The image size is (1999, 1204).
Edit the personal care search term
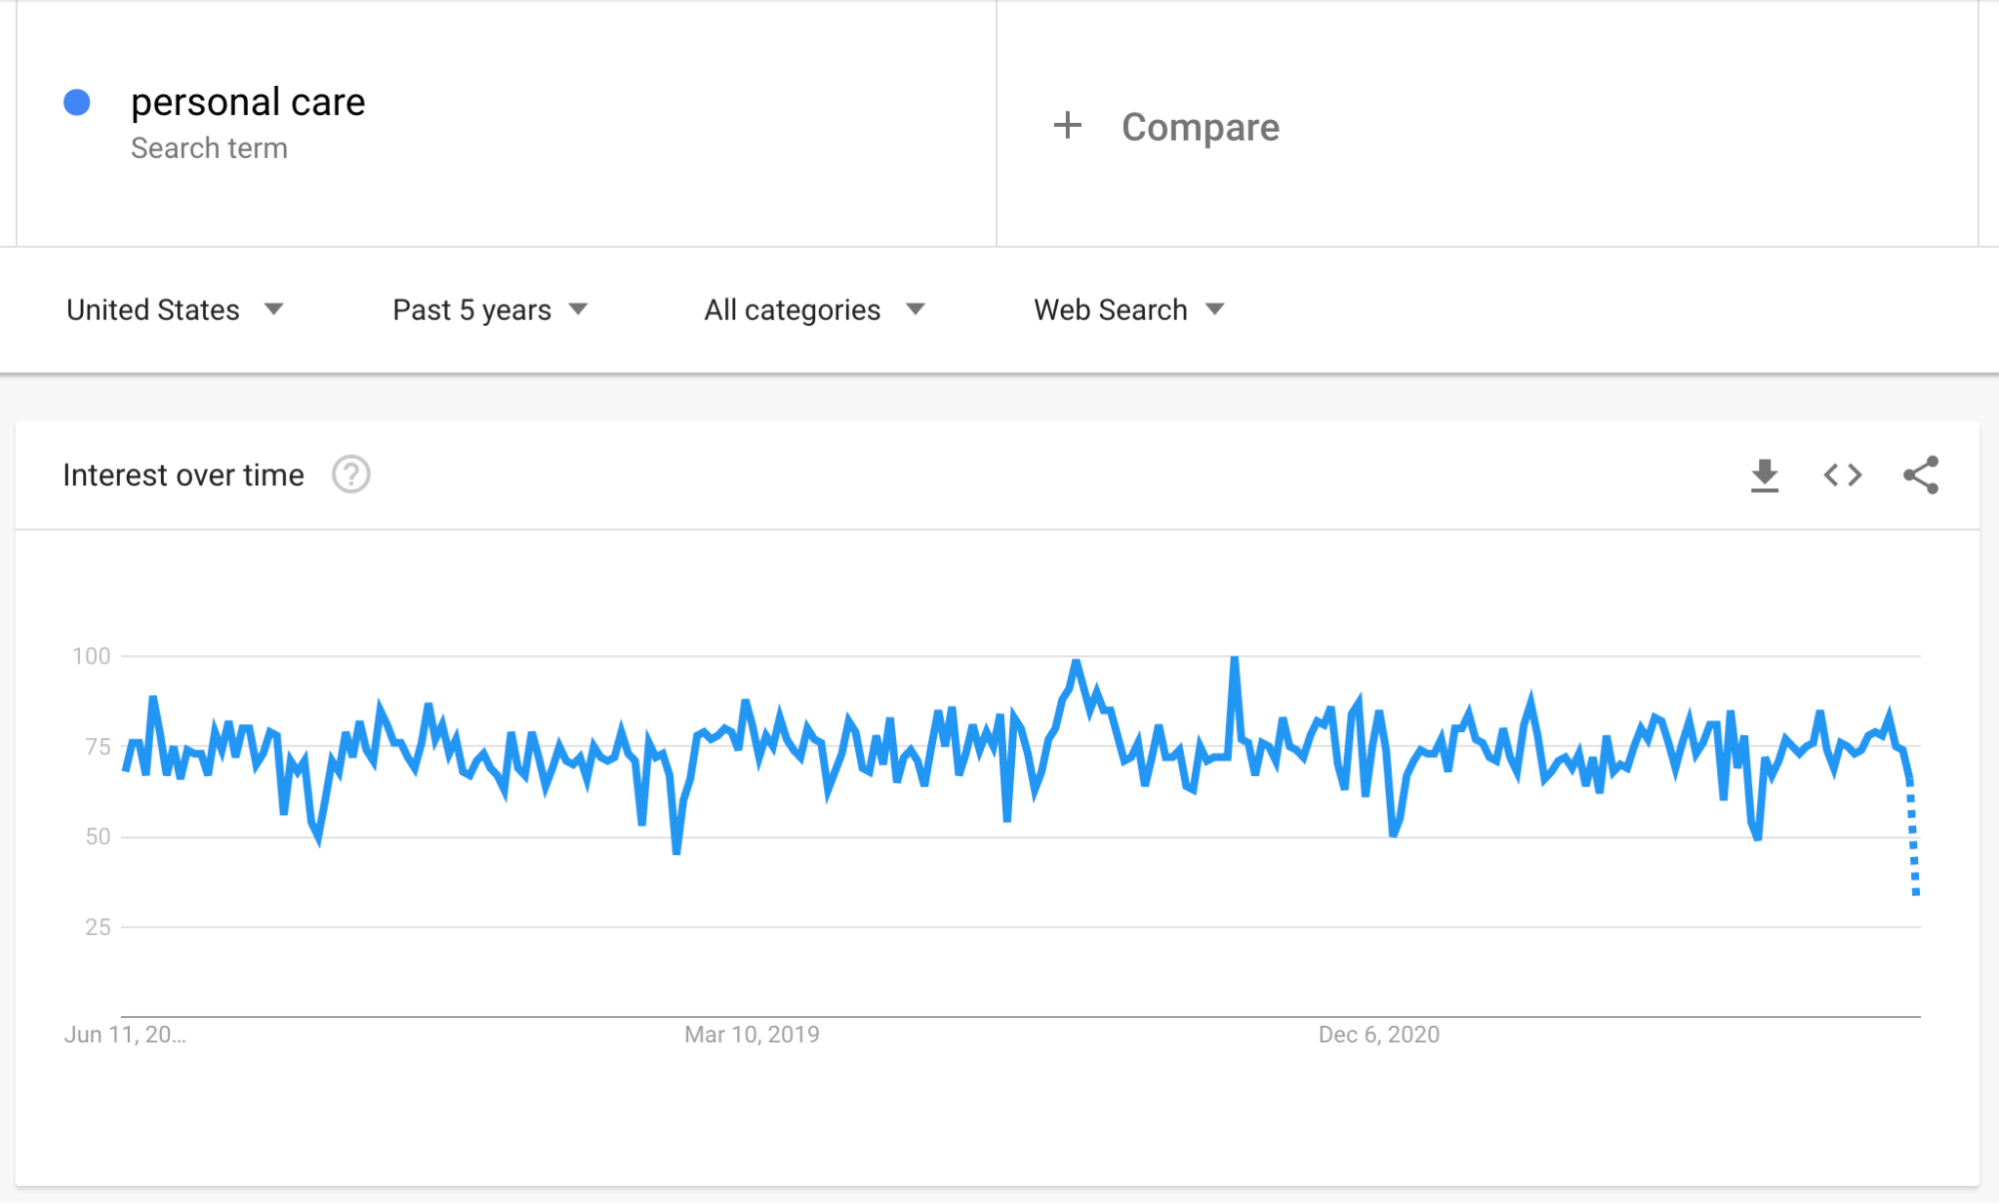248,102
